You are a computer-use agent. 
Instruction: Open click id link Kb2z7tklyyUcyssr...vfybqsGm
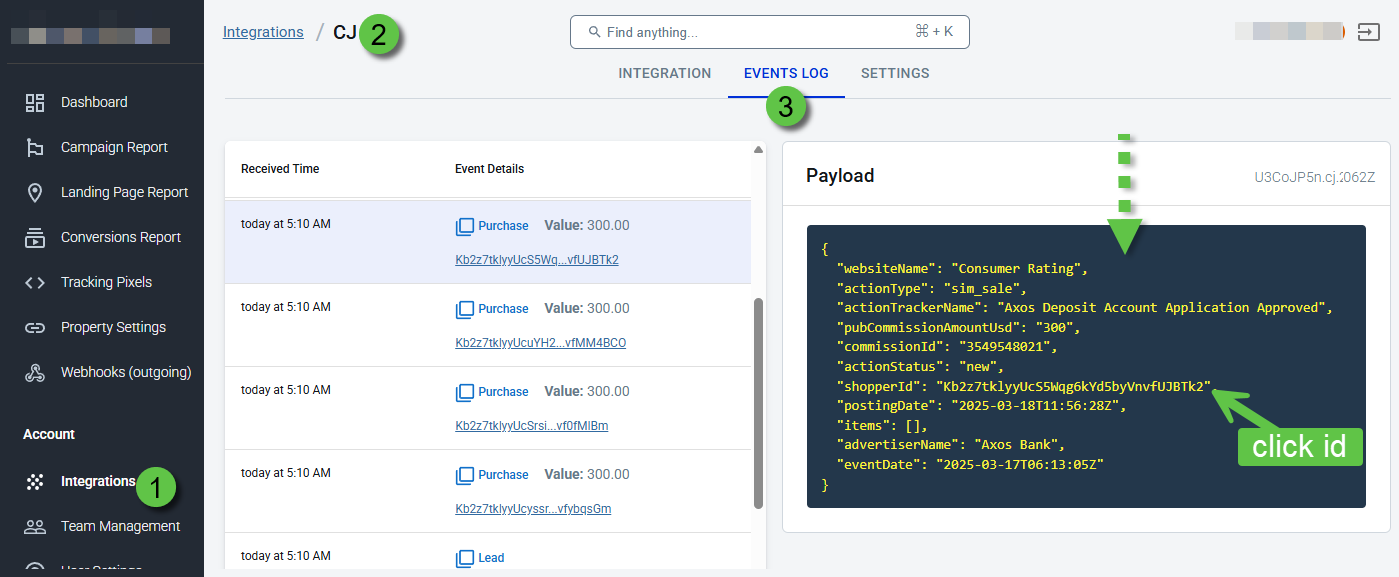533,509
